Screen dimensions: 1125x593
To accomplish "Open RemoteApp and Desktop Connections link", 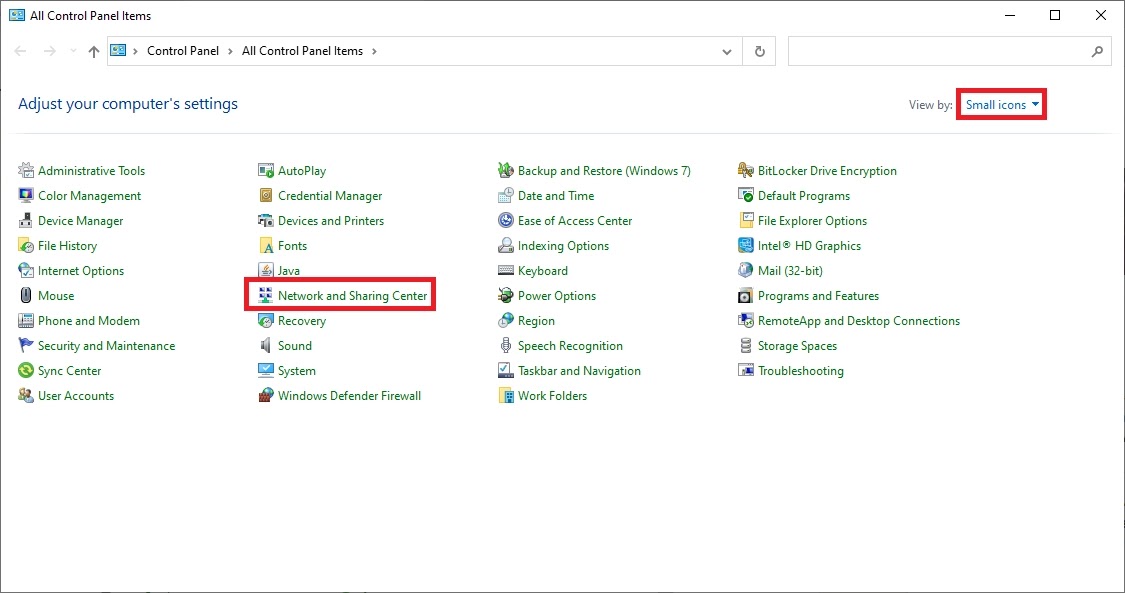I will [859, 321].
